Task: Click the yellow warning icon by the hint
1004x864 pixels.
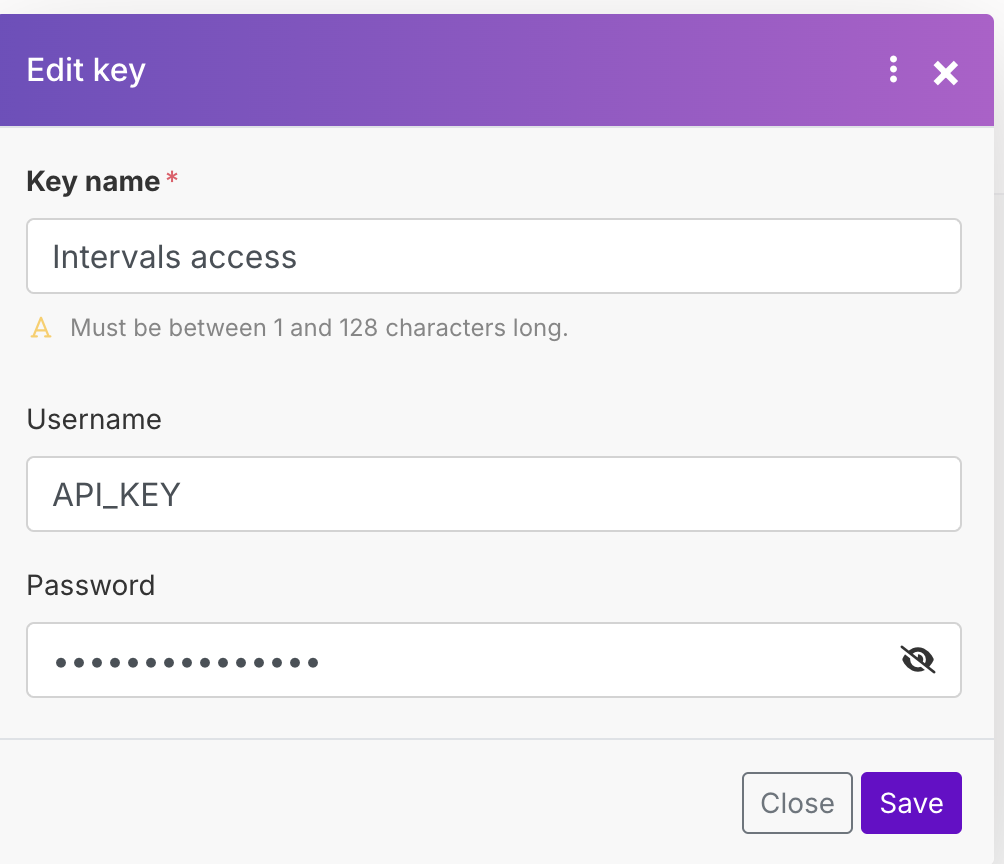Action: (41, 328)
